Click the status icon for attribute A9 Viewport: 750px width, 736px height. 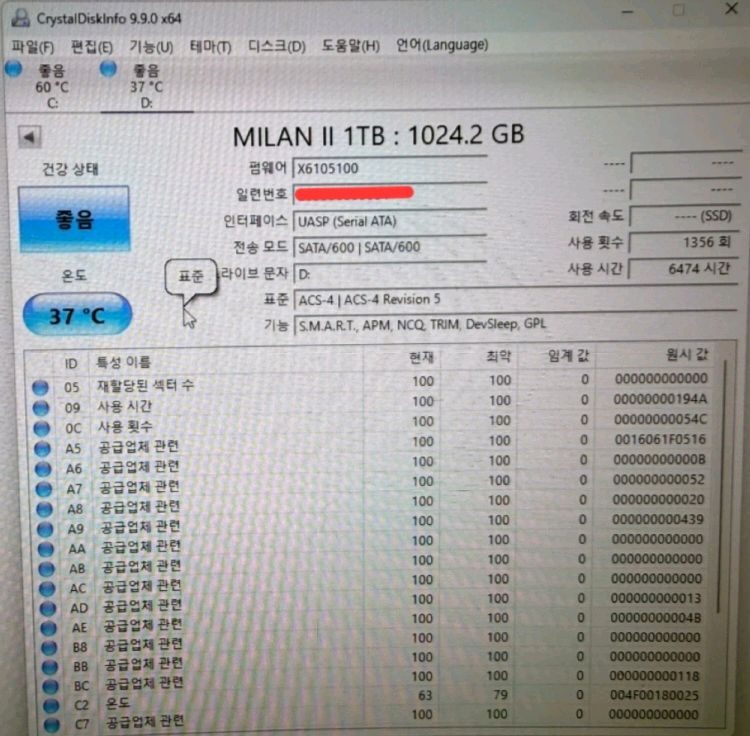[x=45, y=529]
